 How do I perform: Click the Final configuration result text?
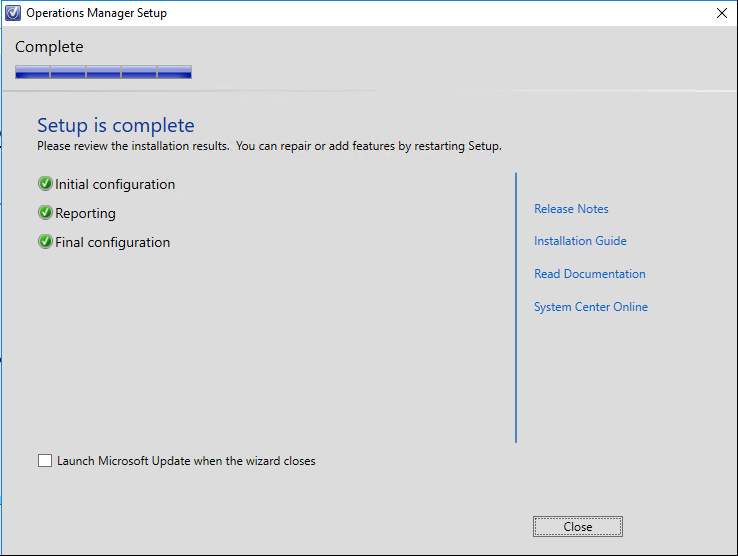pos(112,242)
